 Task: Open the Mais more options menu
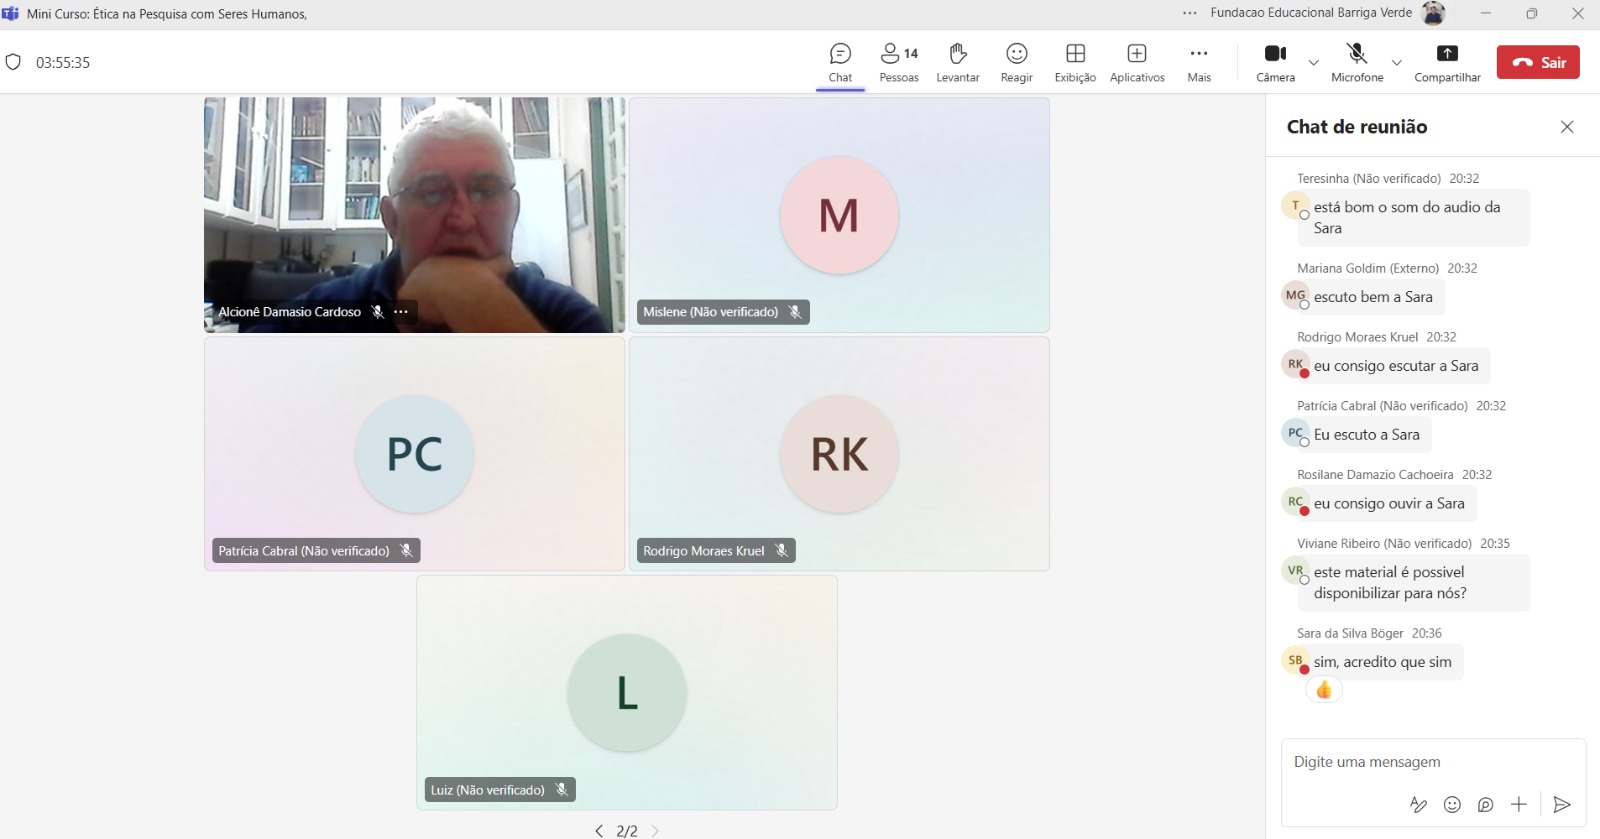1199,62
